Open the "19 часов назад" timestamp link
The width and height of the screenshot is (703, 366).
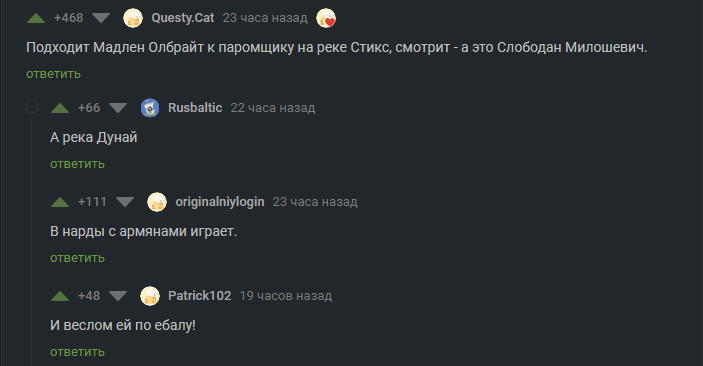(x=286, y=296)
